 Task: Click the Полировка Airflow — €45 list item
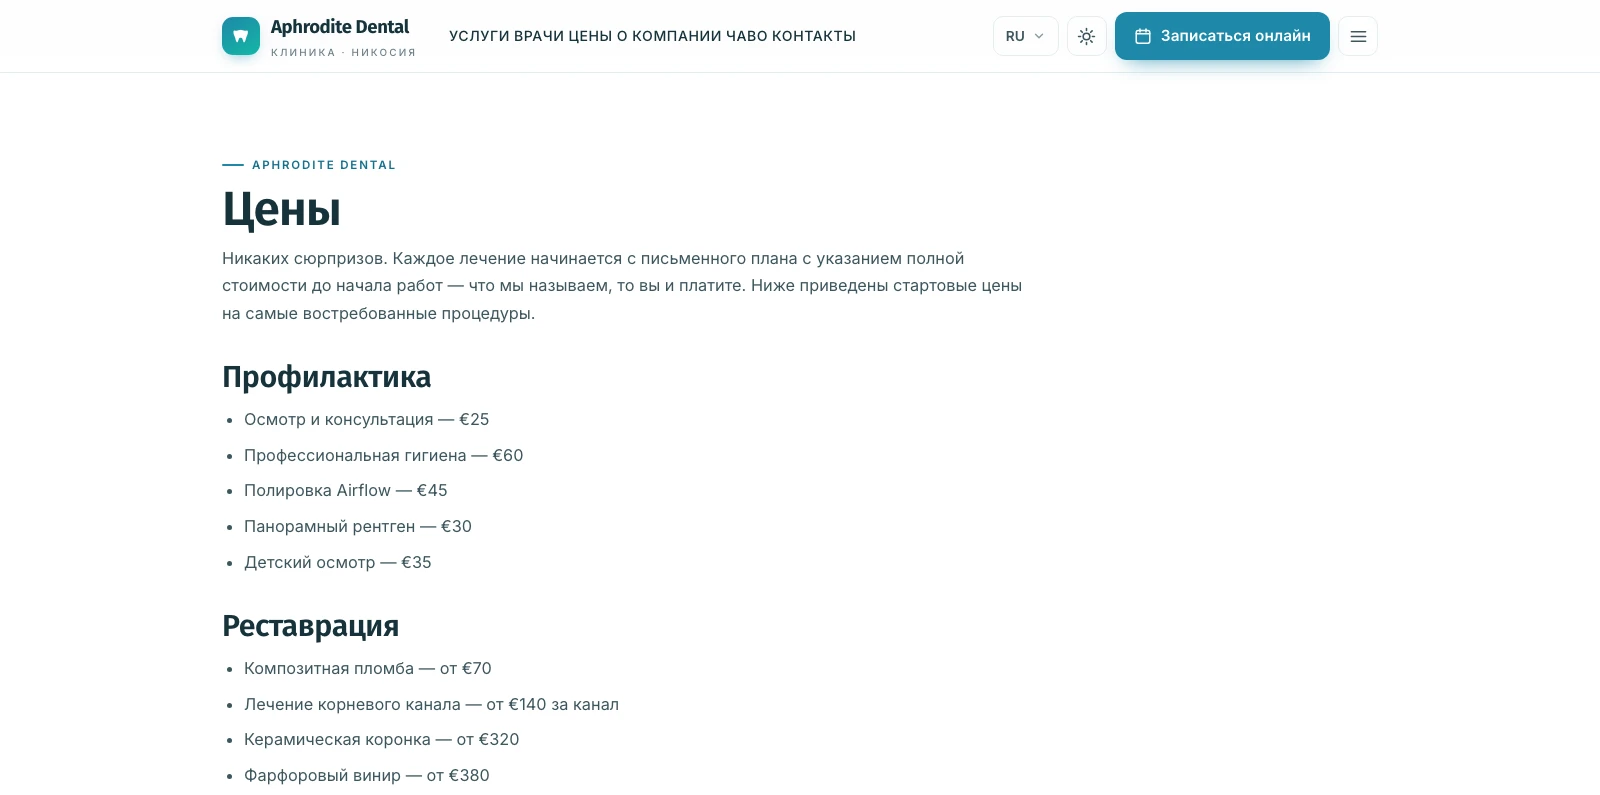tap(345, 490)
